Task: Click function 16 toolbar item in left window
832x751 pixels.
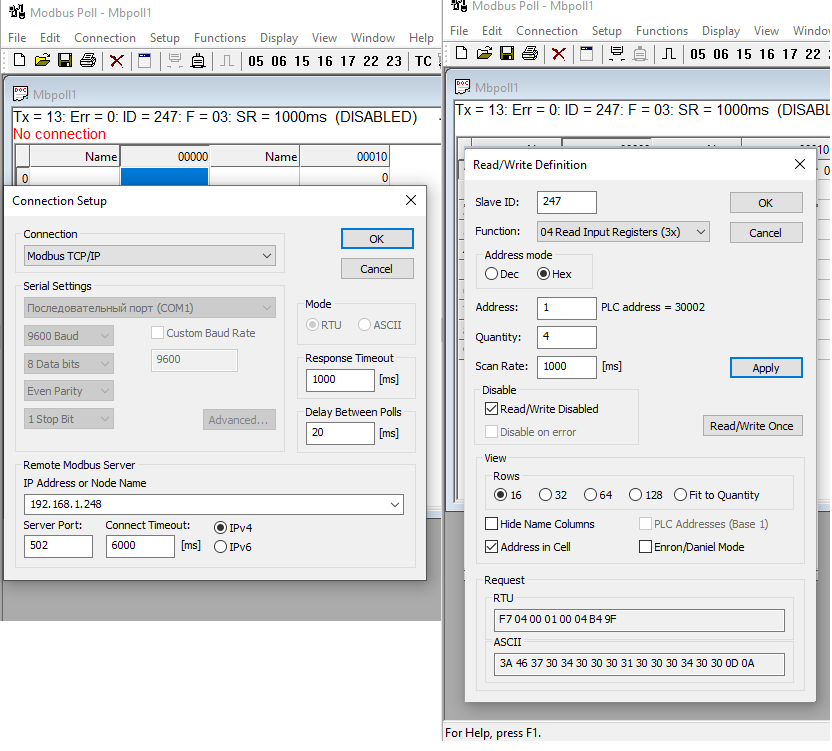Action: pos(325,62)
